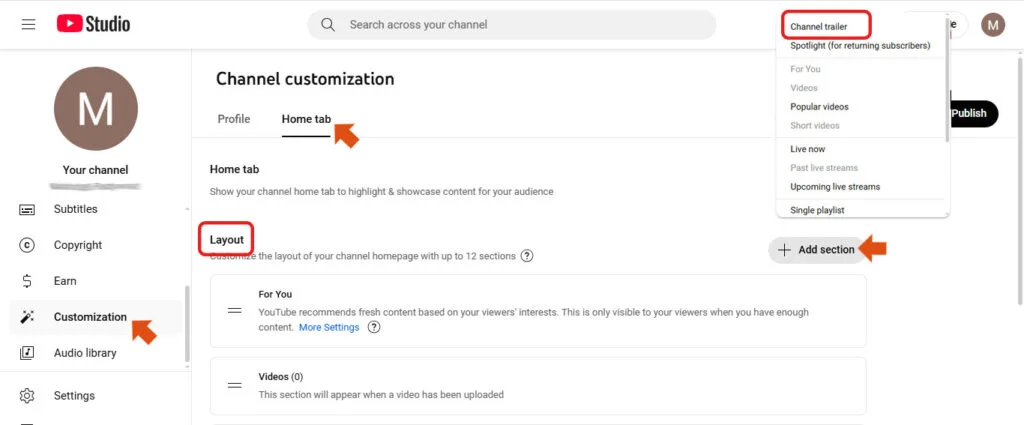Click the search across your channel field
Image resolution: width=1024 pixels, height=425 pixels.
pos(512,24)
